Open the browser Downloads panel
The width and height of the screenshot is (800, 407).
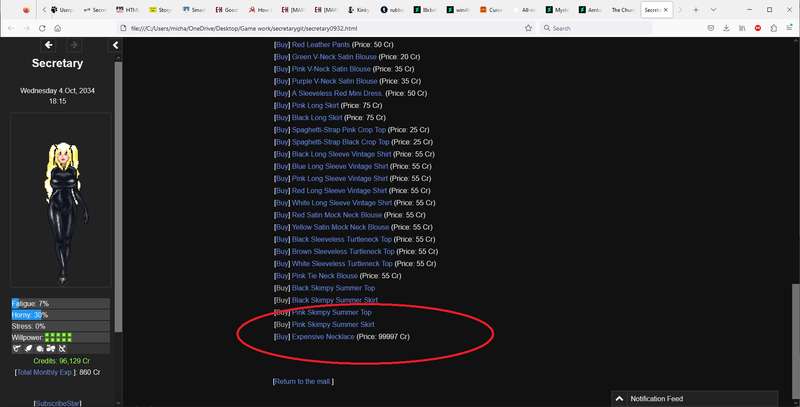[726, 29]
